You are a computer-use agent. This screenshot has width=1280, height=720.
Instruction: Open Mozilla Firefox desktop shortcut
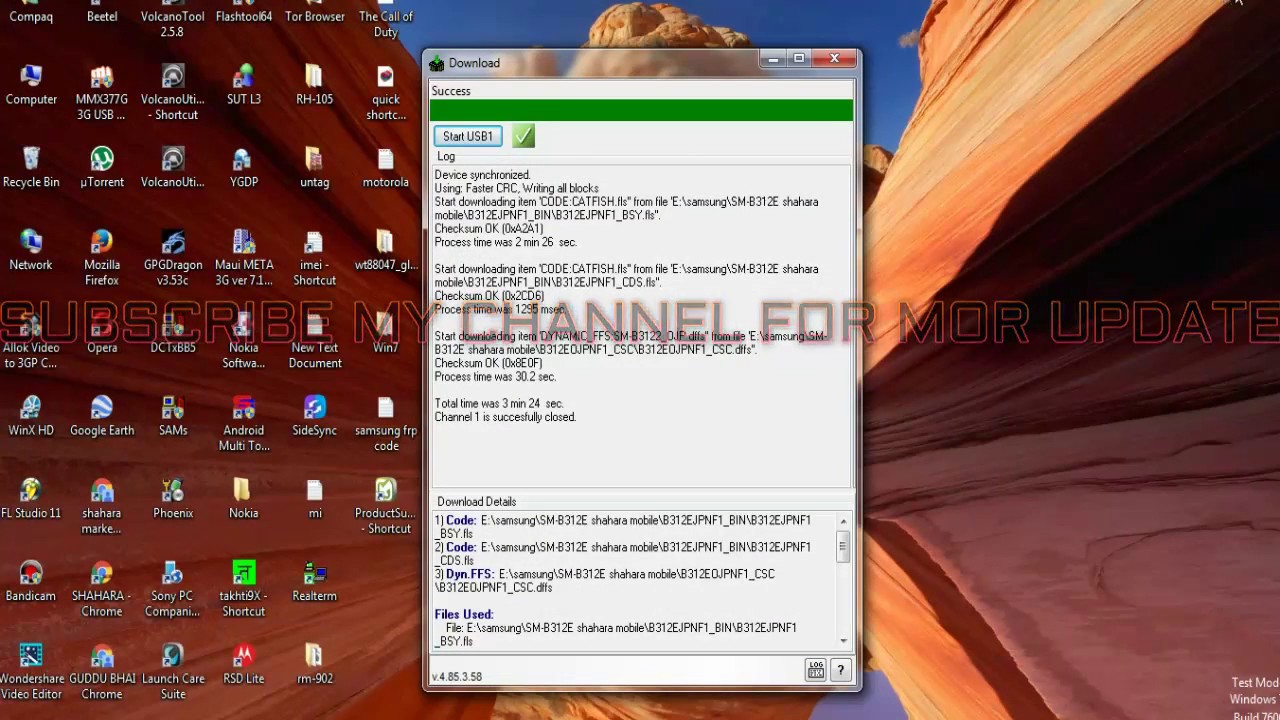click(x=102, y=259)
